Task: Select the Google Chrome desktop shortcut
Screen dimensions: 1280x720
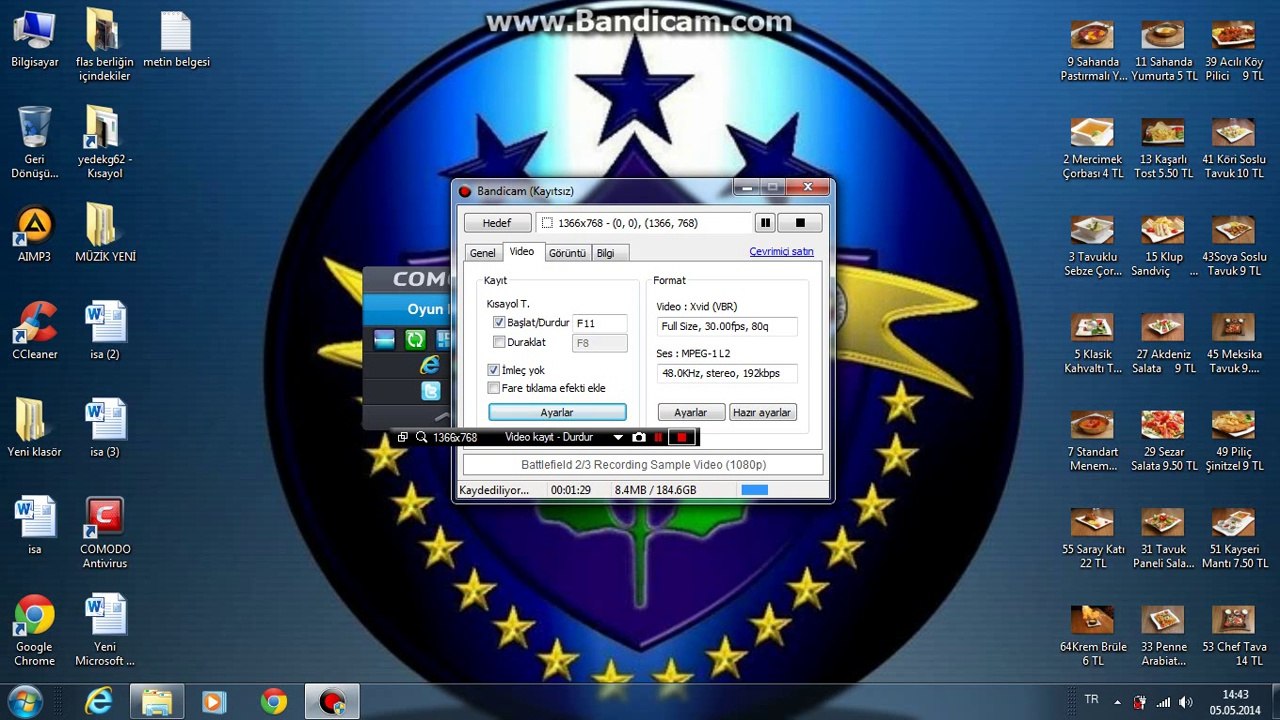Action: tap(35, 631)
